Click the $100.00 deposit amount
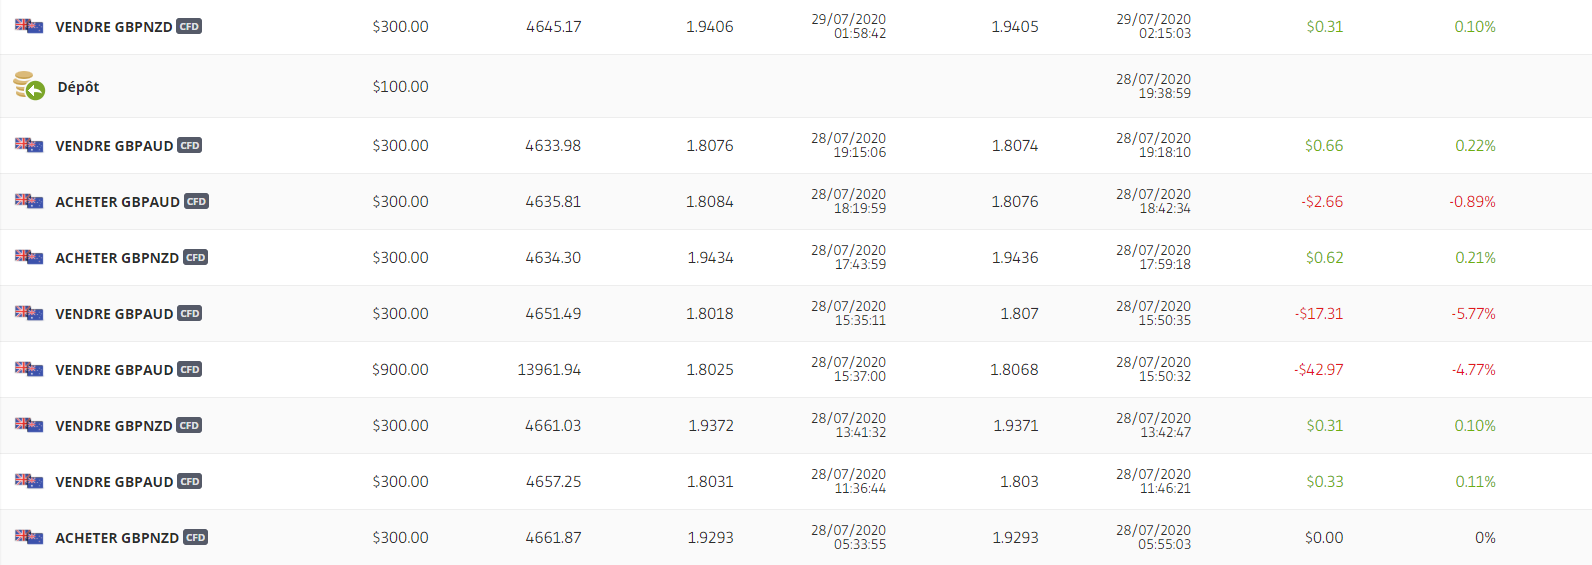Viewport: 1592px width, 565px height. point(400,87)
